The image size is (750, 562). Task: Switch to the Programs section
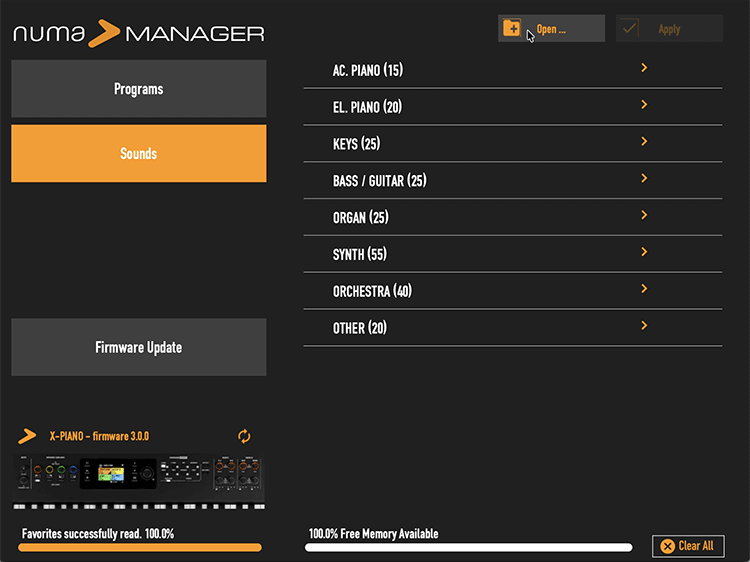pyautogui.click(x=138, y=89)
